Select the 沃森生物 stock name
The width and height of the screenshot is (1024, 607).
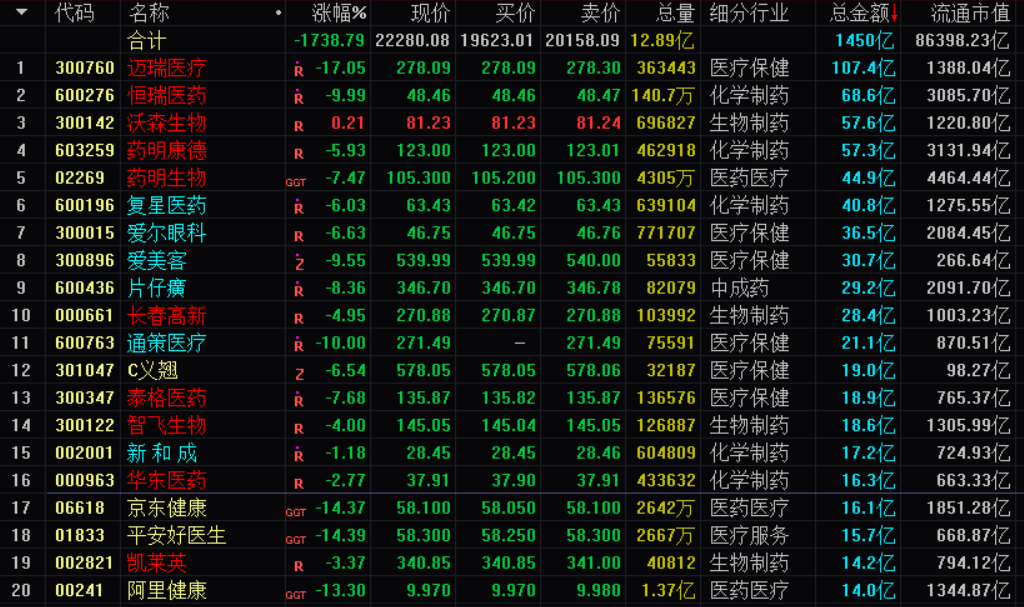pos(167,123)
